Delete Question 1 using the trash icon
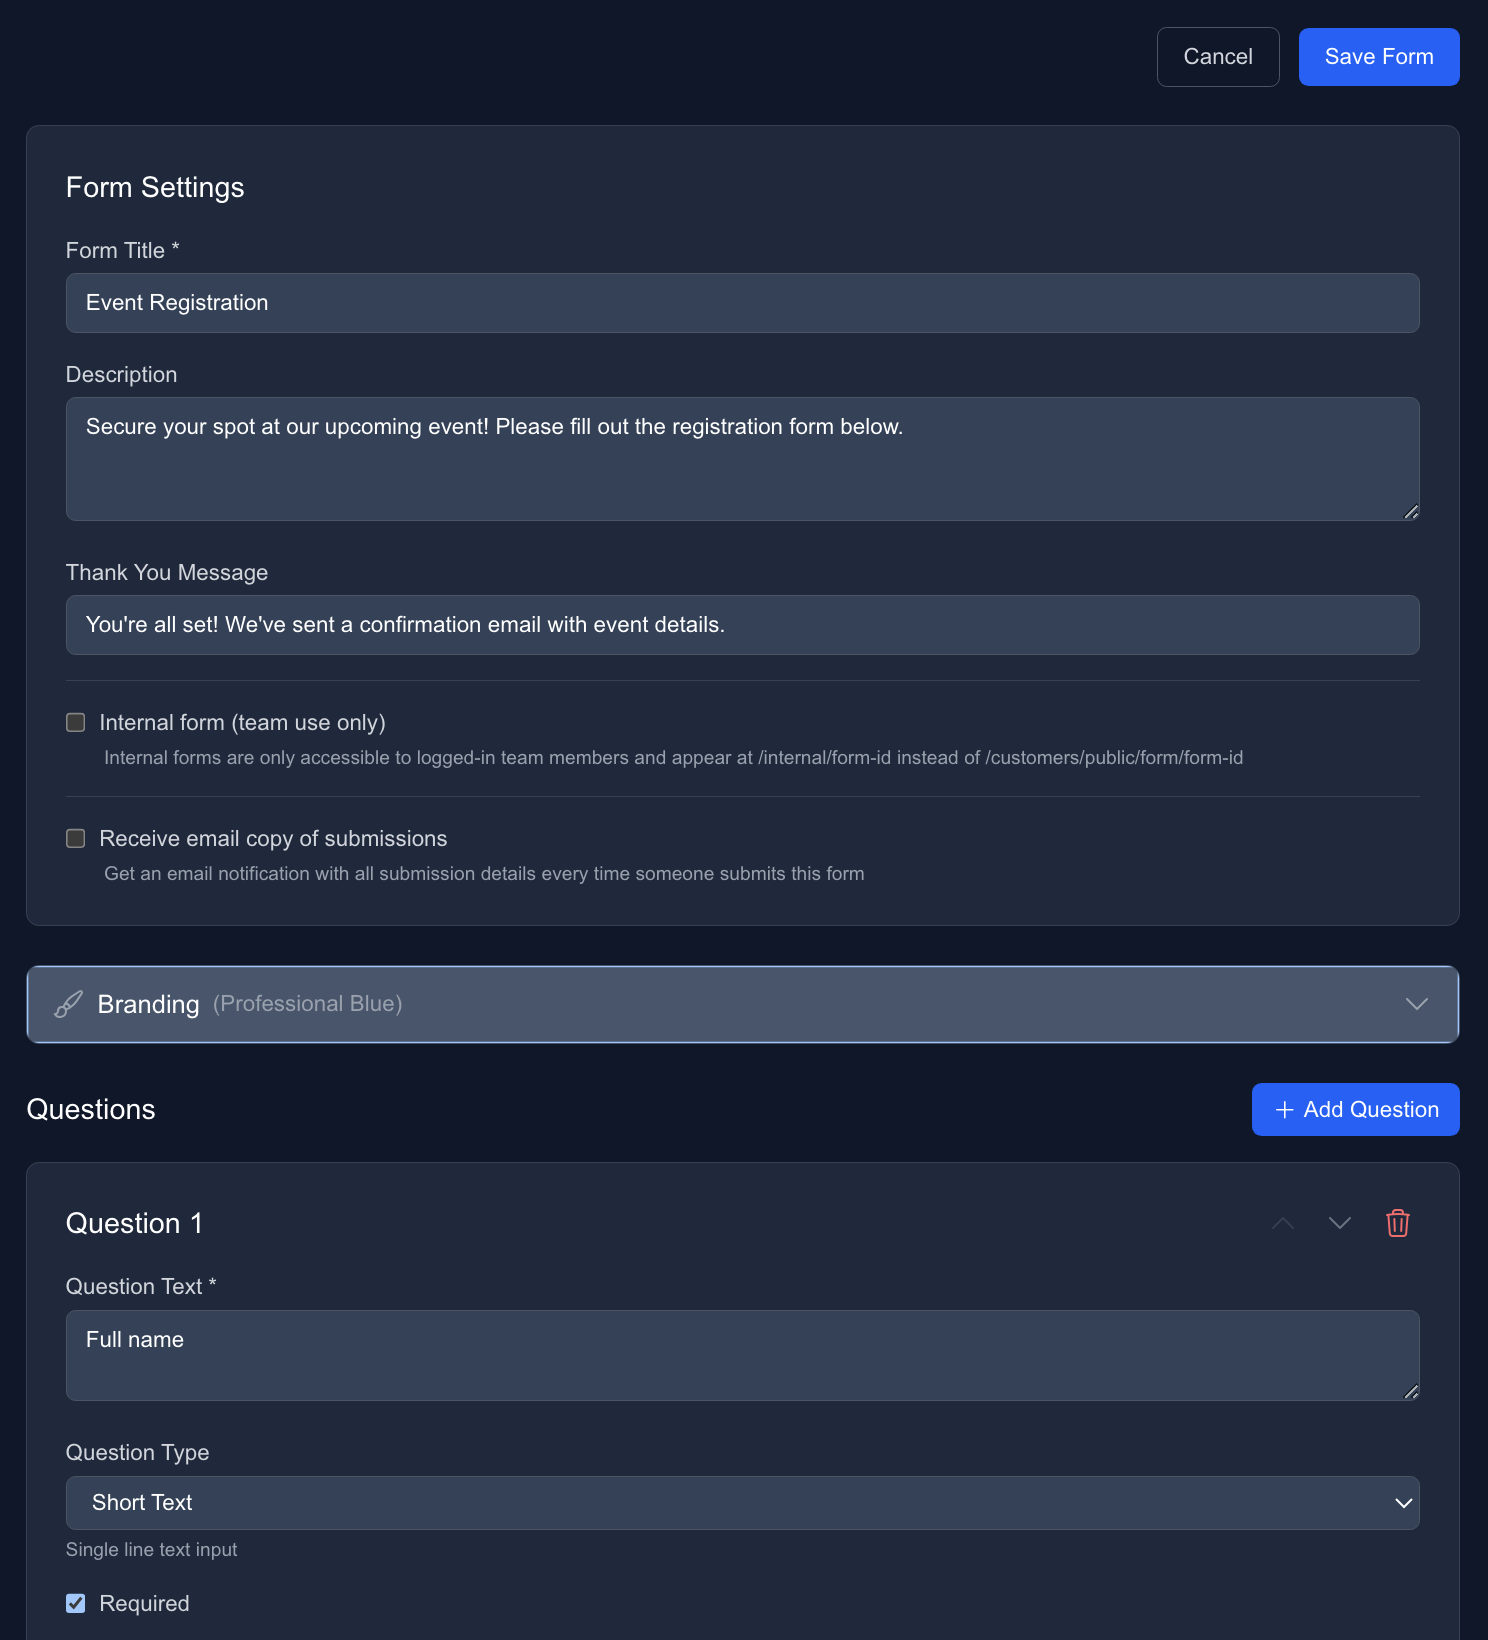The width and height of the screenshot is (1488, 1640). tap(1397, 1223)
